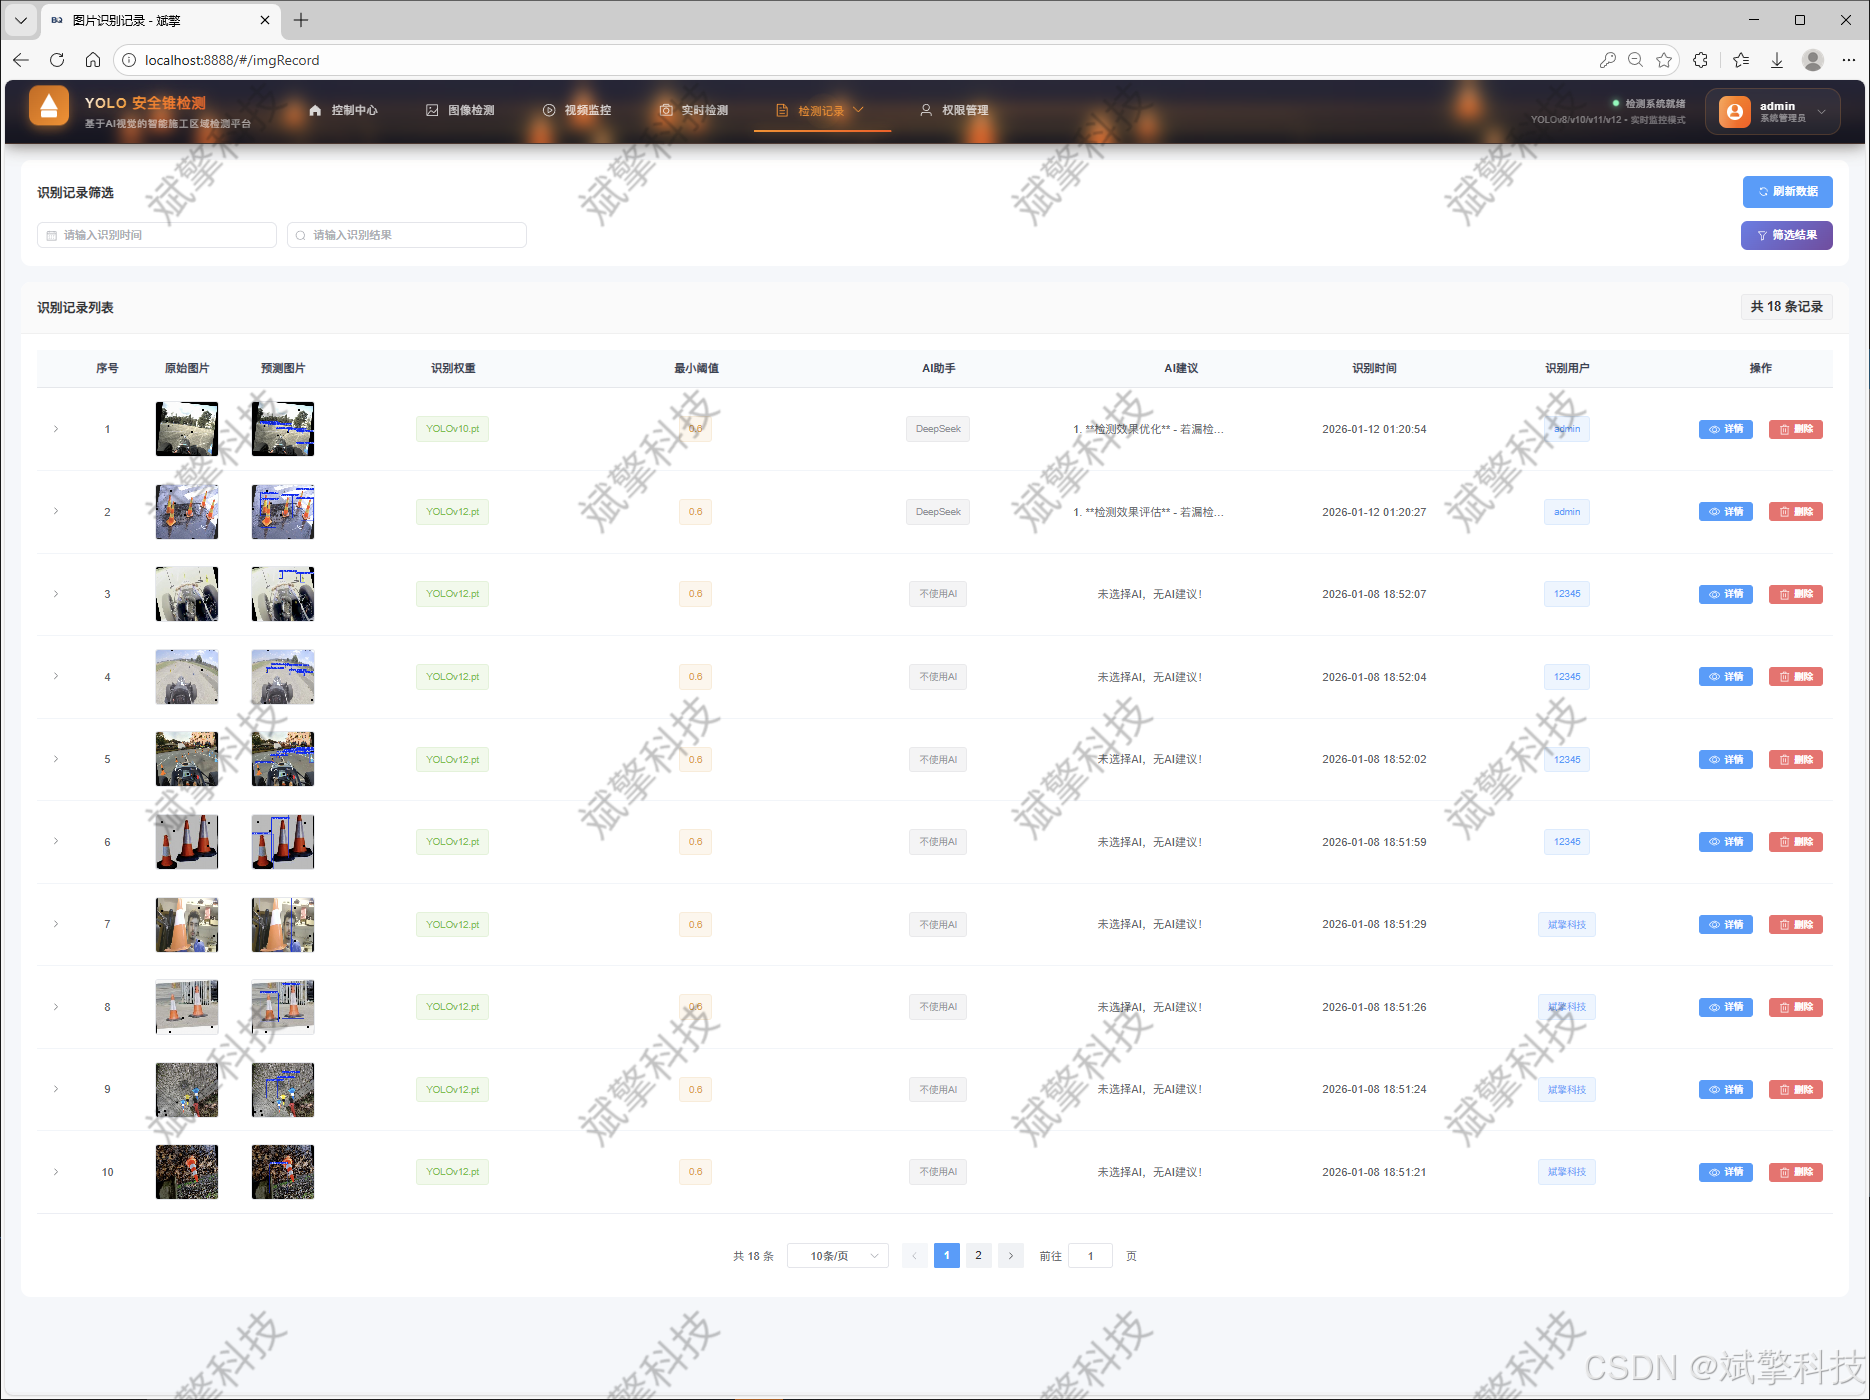Focus the 请输入识别时间 date field

pos(157,235)
